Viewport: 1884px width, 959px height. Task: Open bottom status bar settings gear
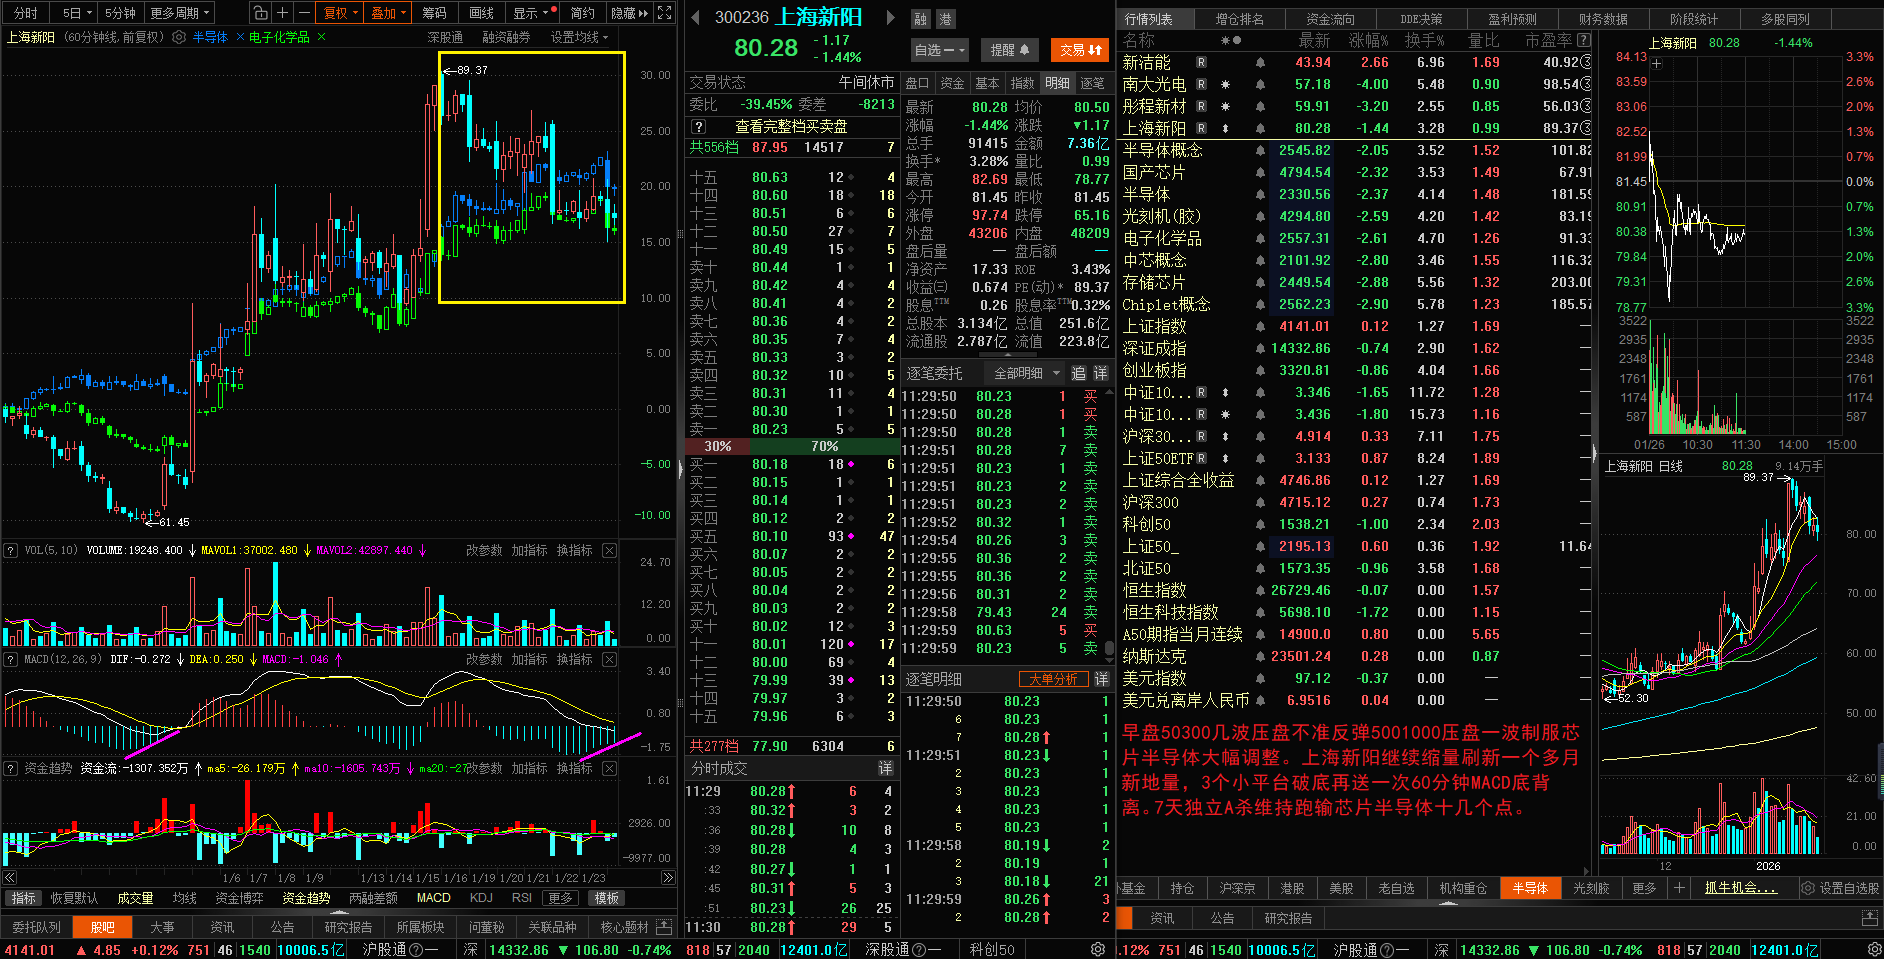[x=1098, y=949]
